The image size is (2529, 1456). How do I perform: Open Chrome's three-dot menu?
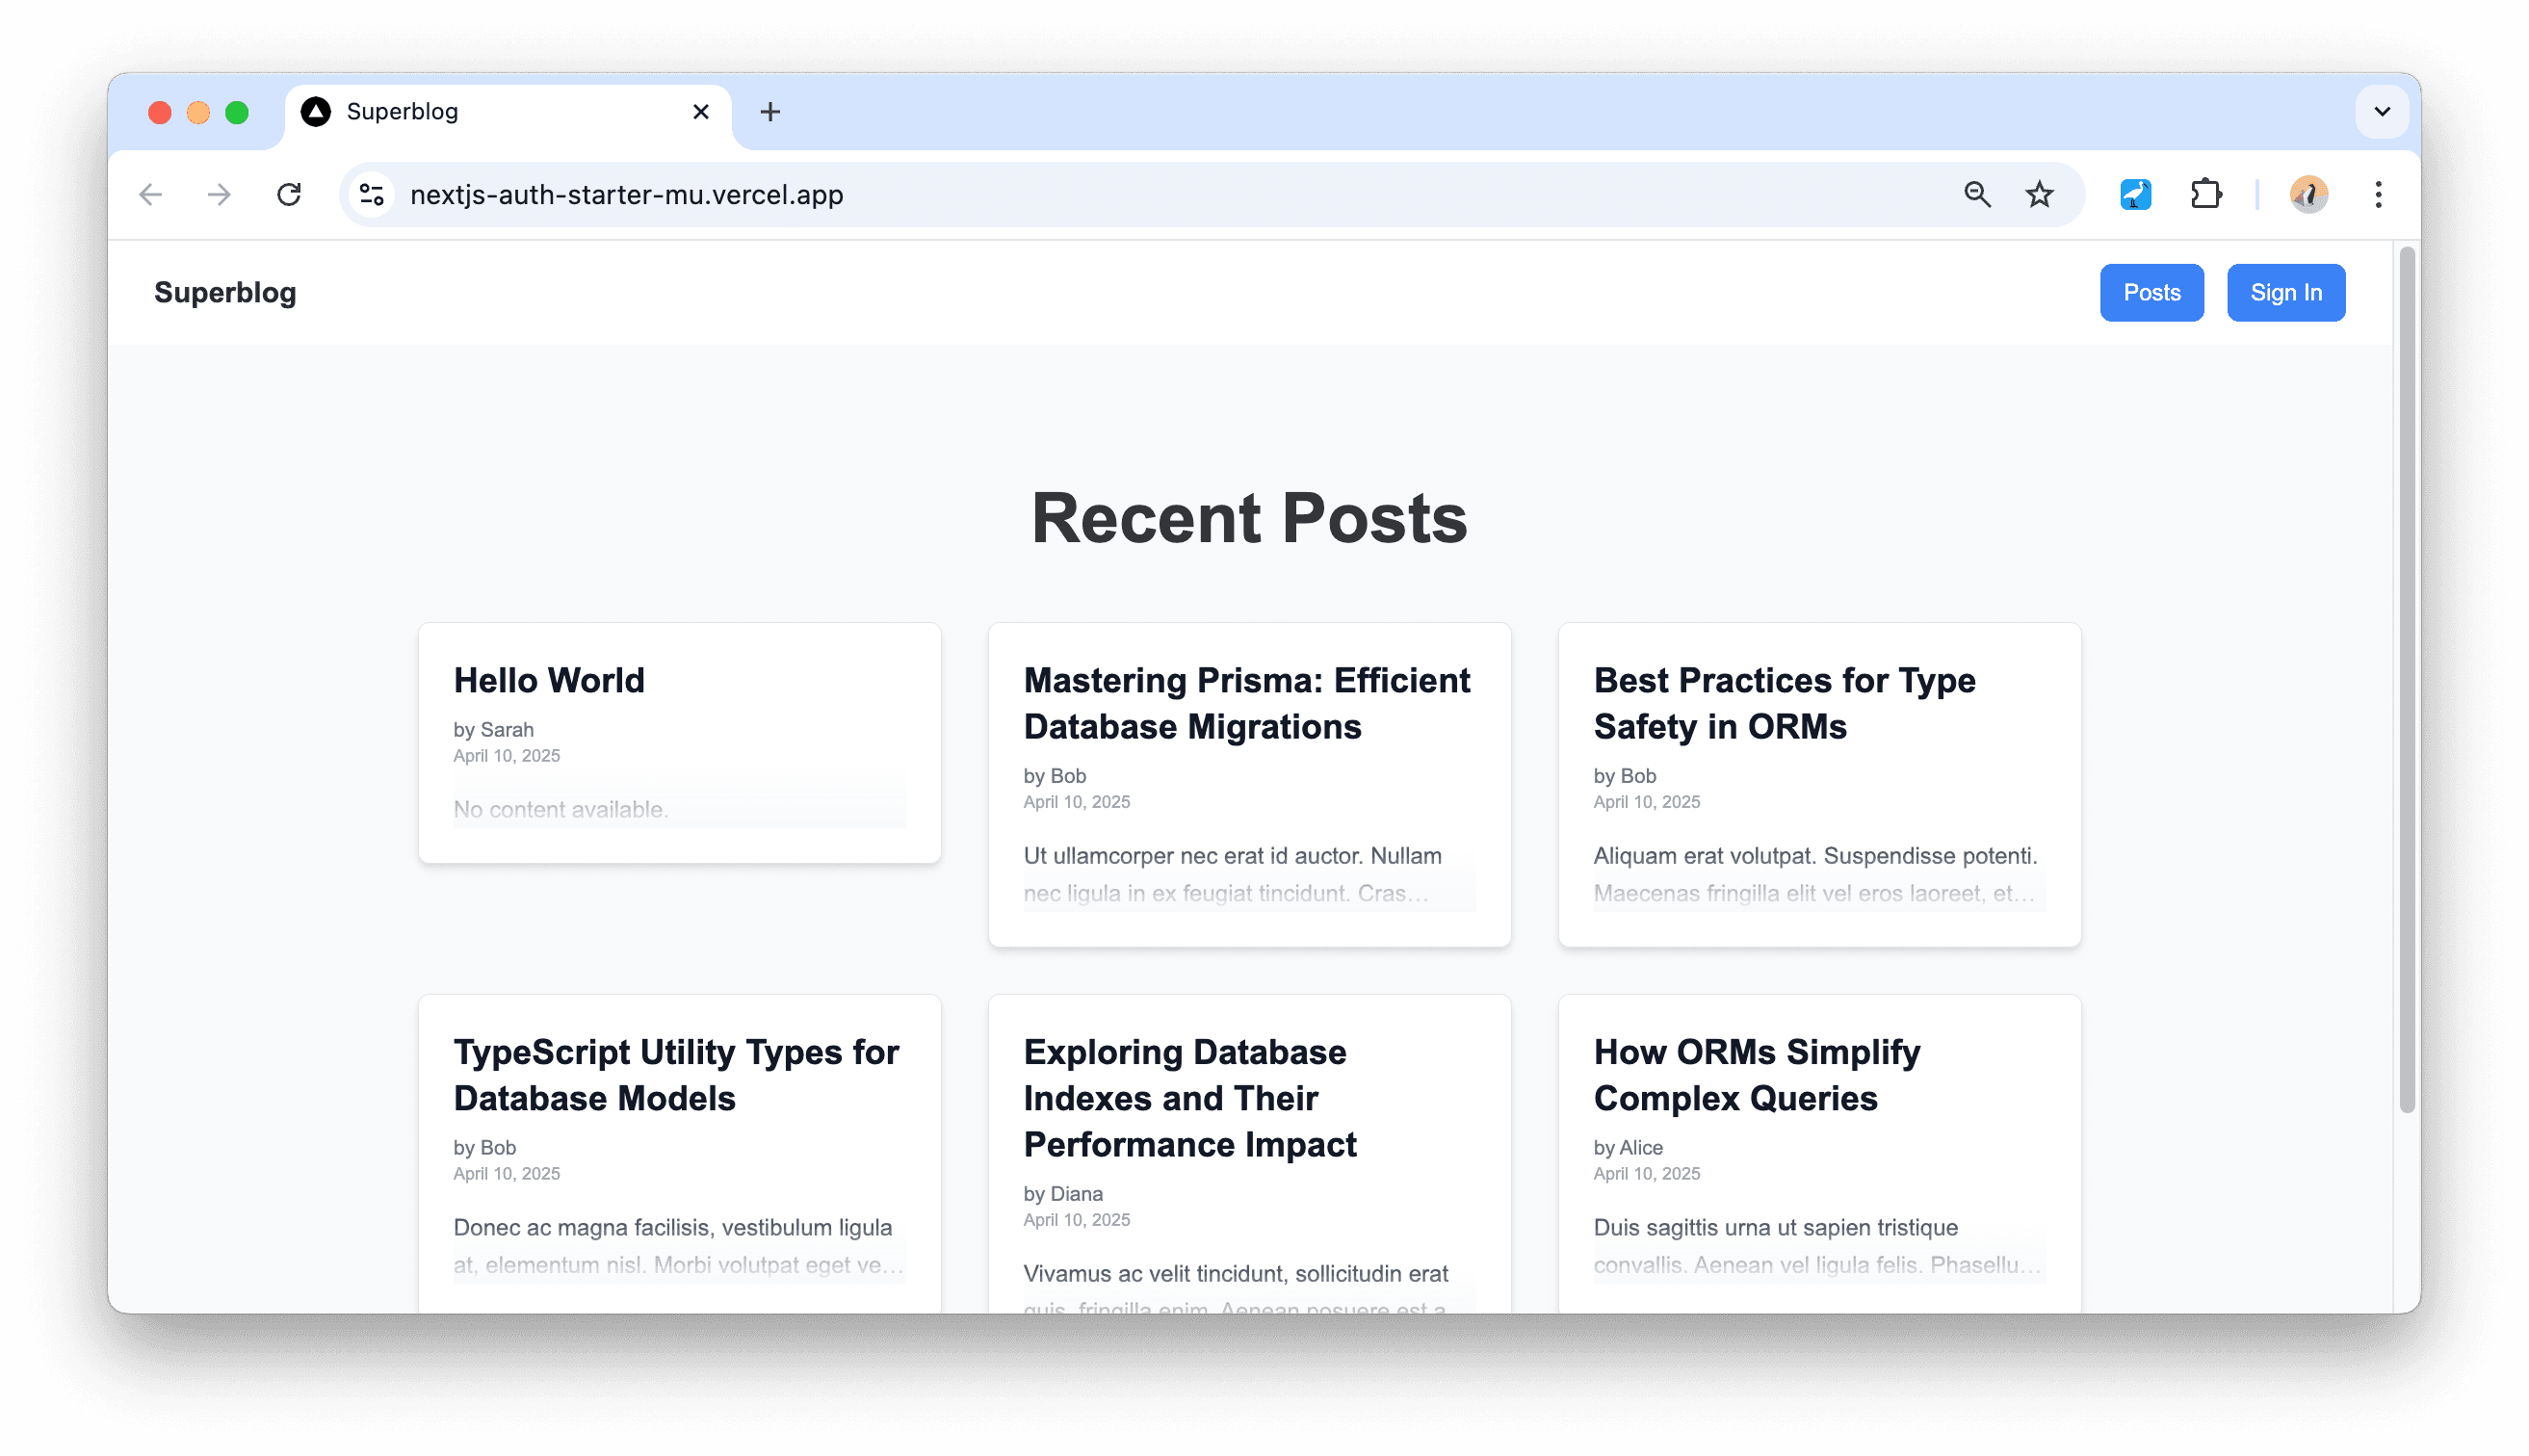[x=2379, y=194]
